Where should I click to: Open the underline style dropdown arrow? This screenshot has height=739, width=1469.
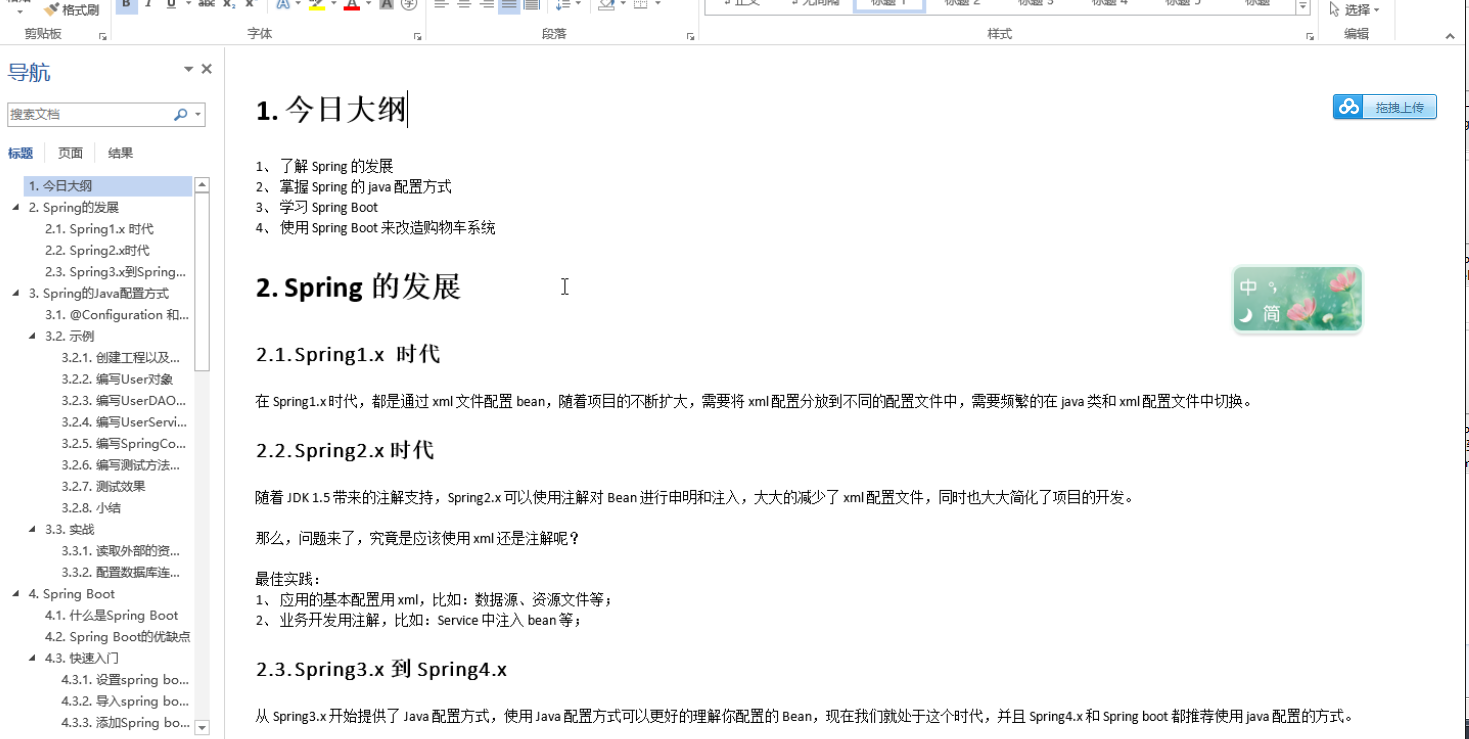187,4
